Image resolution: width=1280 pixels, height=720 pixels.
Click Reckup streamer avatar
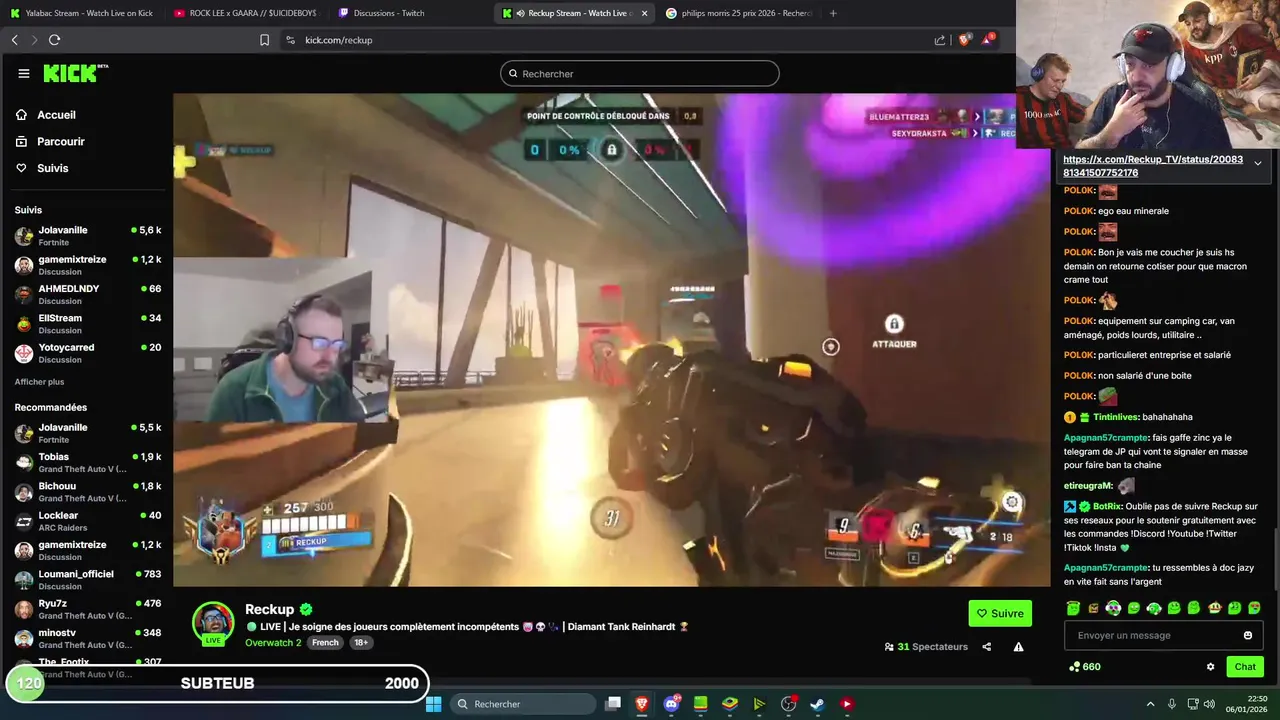click(213, 622)
